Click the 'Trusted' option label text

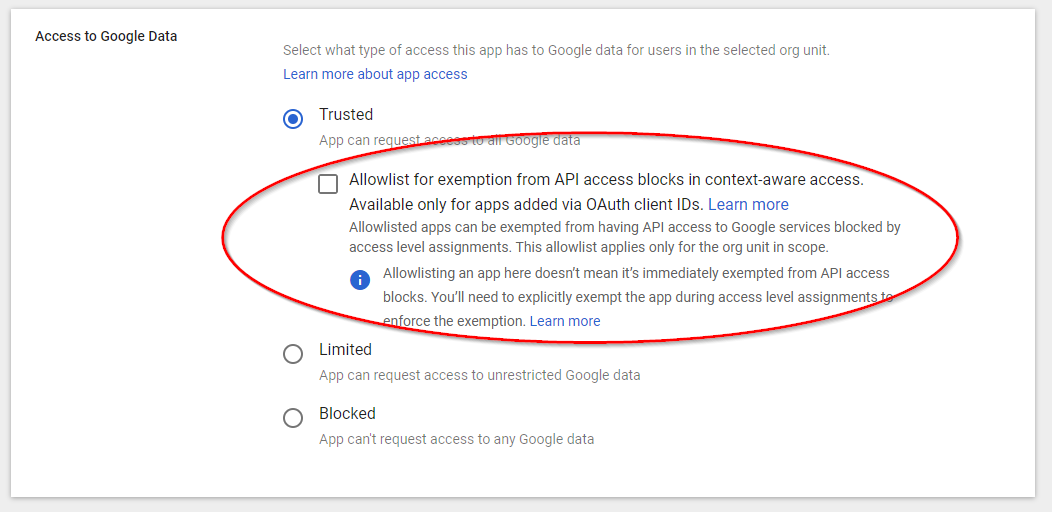point(346,114)
